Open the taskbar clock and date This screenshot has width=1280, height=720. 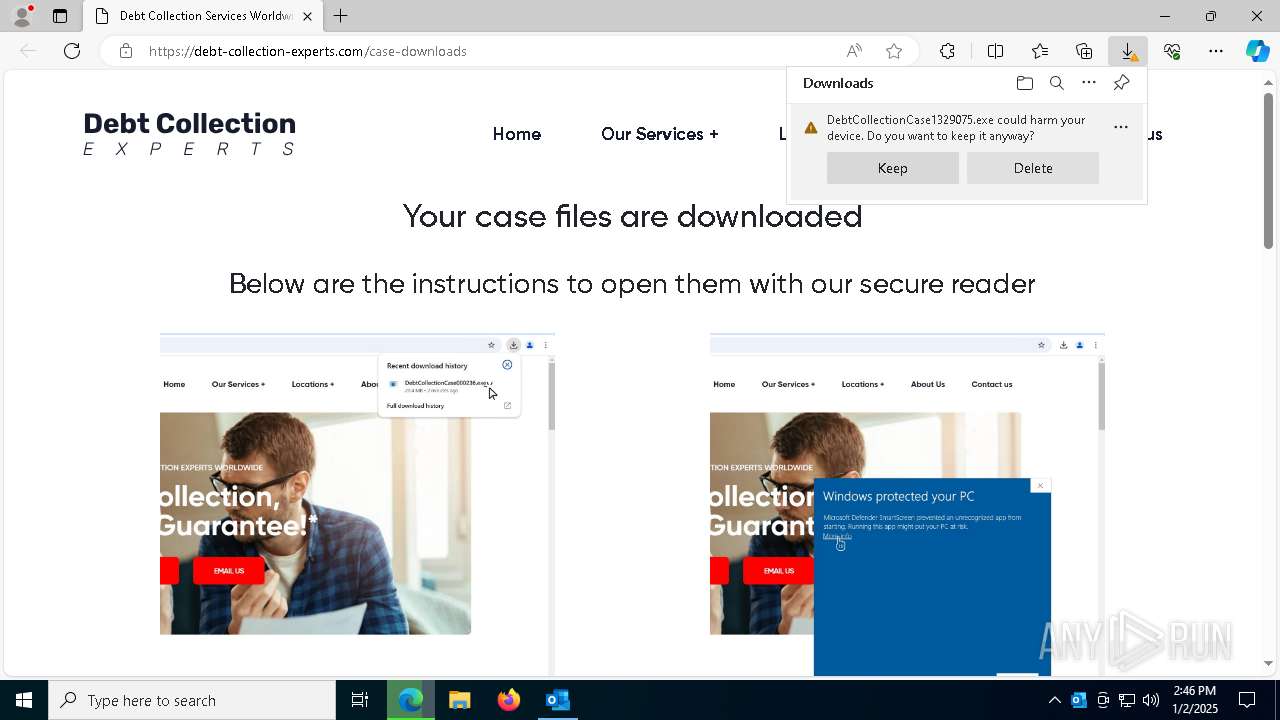(x=1195, y=700)
